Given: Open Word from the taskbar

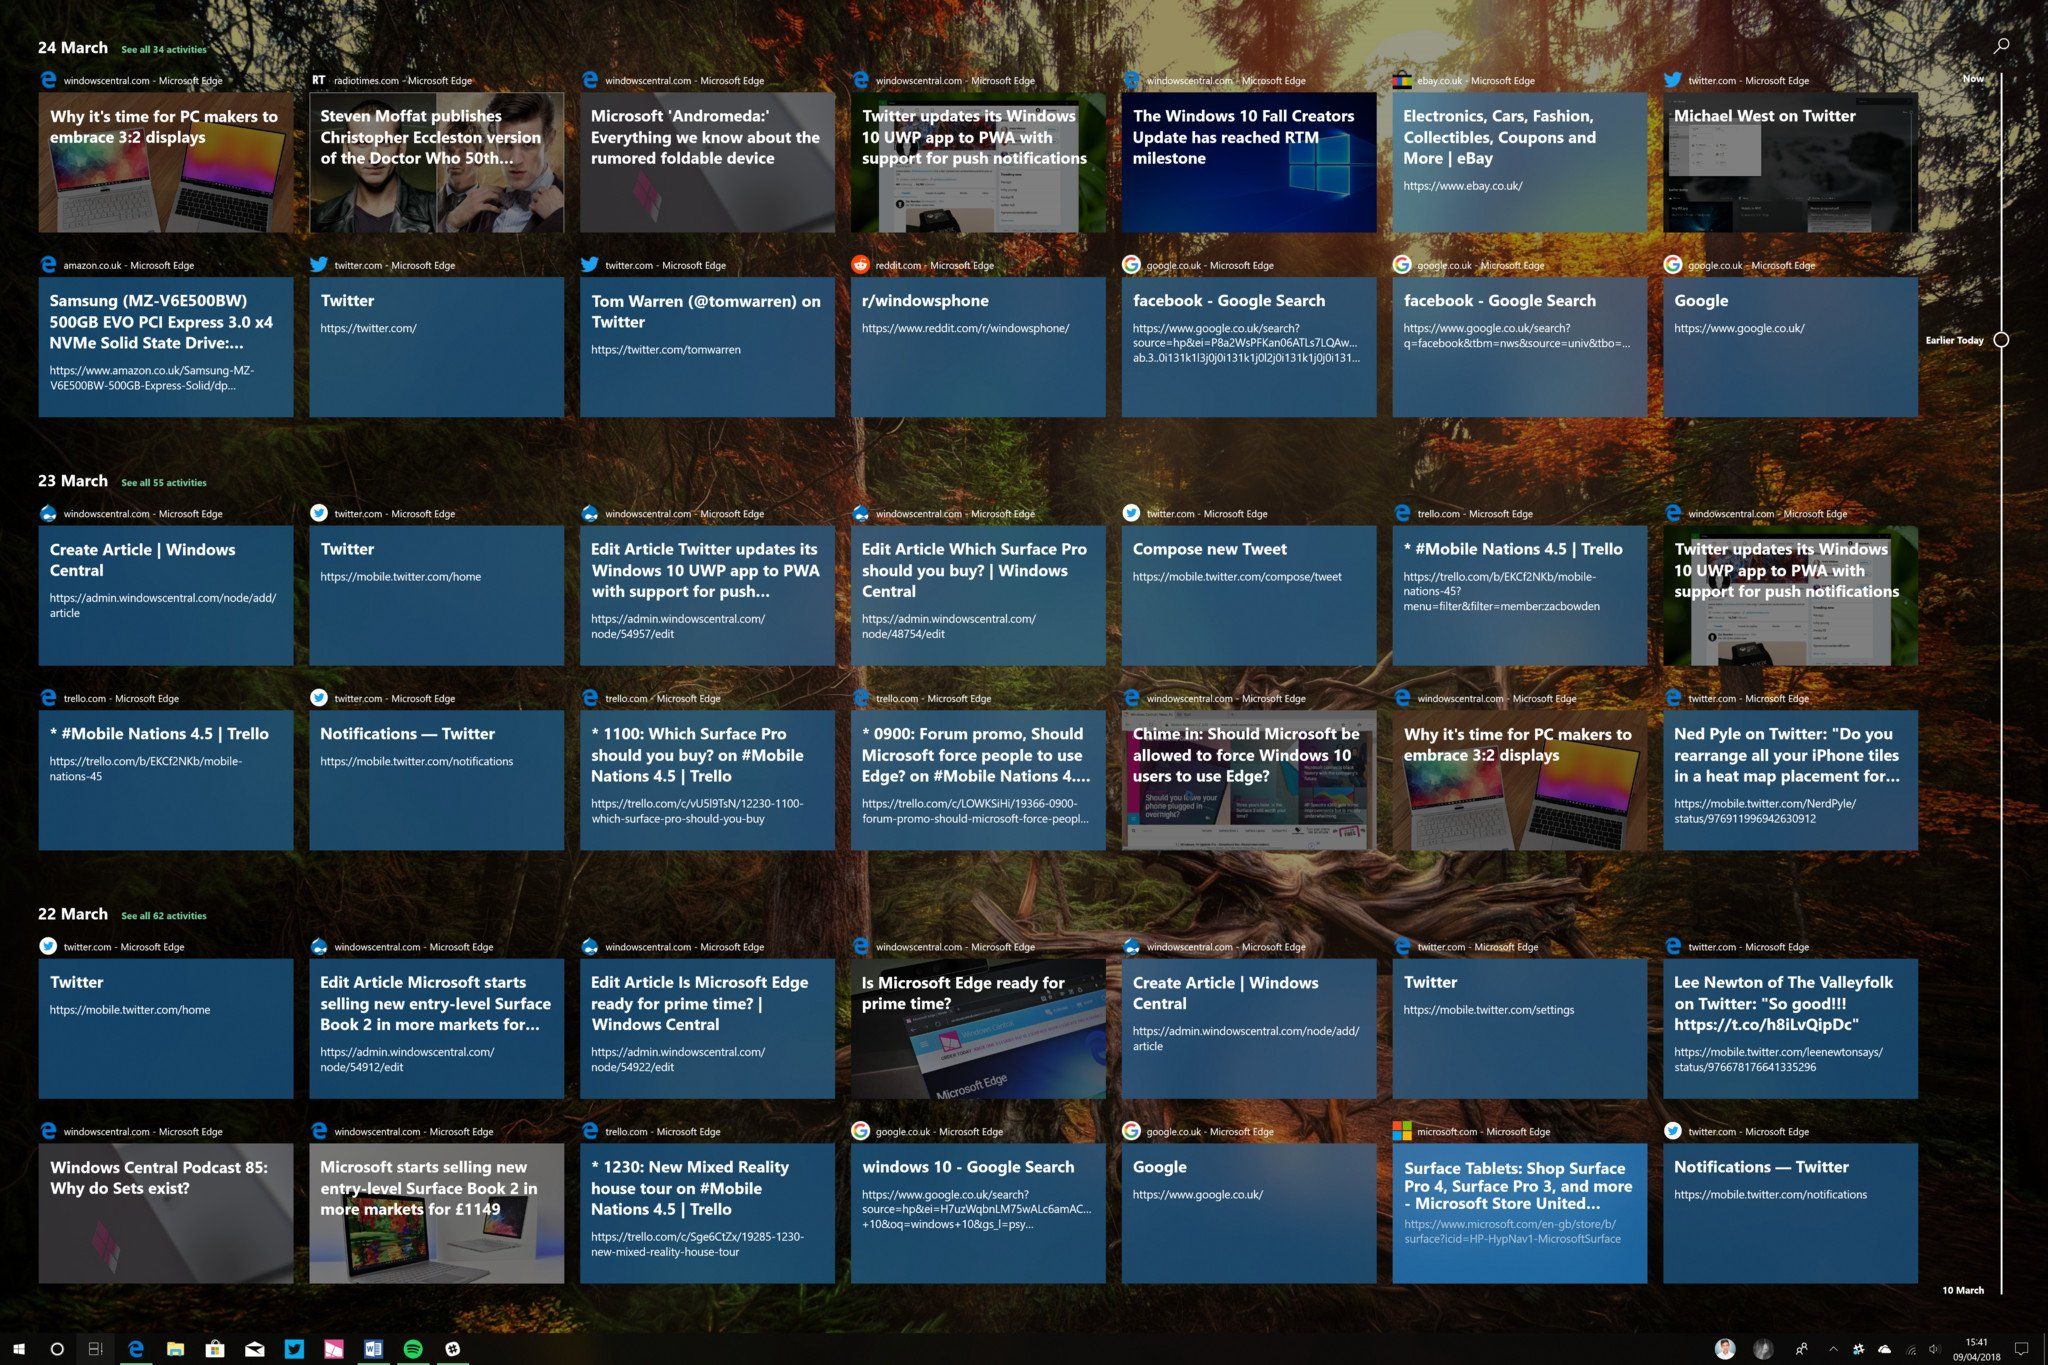Looking at the screenshot, I should coord(373,1349).
